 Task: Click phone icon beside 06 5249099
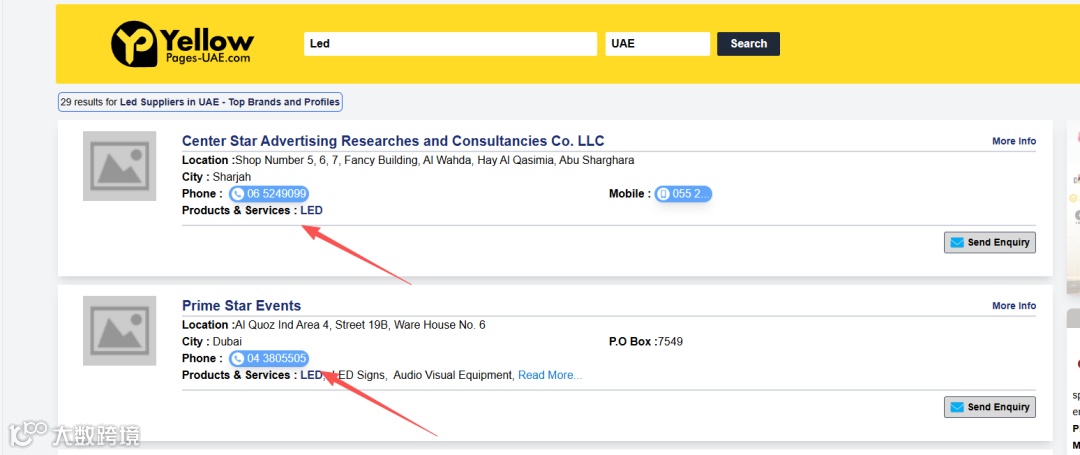coord(238,194)
